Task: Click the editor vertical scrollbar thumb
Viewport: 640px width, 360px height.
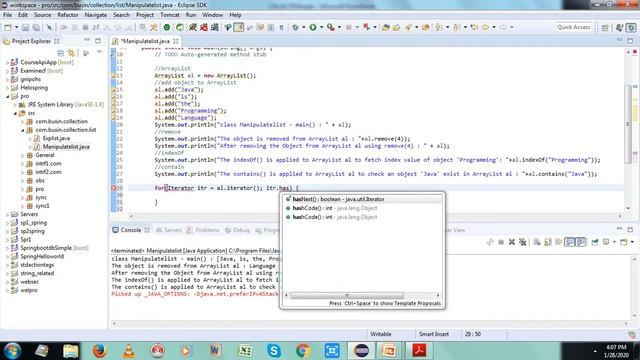Action: click(628, 124)
